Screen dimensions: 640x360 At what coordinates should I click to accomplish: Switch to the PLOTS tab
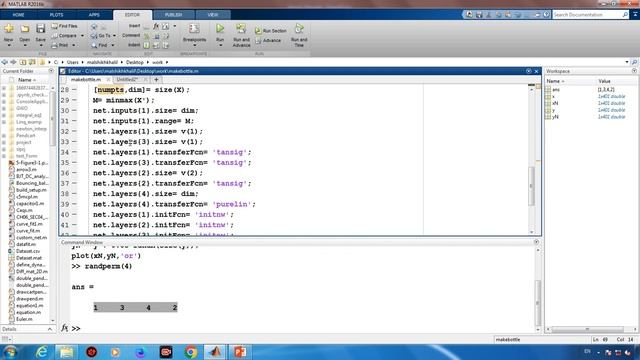coord(56,15)
